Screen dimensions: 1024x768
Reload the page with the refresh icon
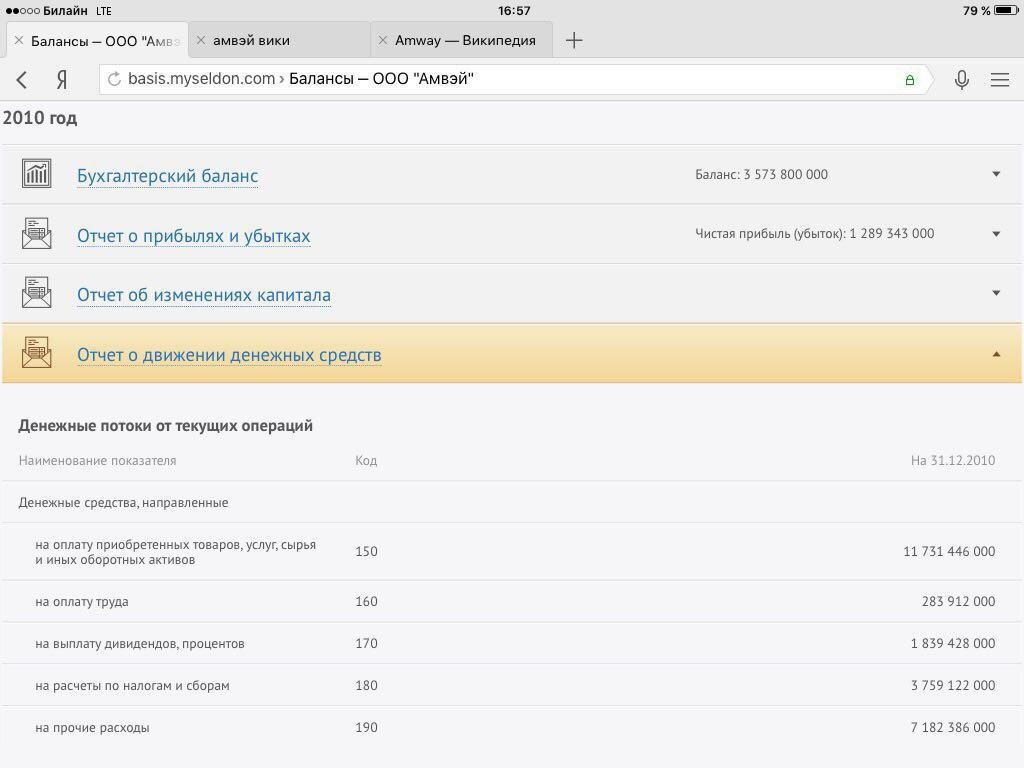tap(114, 79)
